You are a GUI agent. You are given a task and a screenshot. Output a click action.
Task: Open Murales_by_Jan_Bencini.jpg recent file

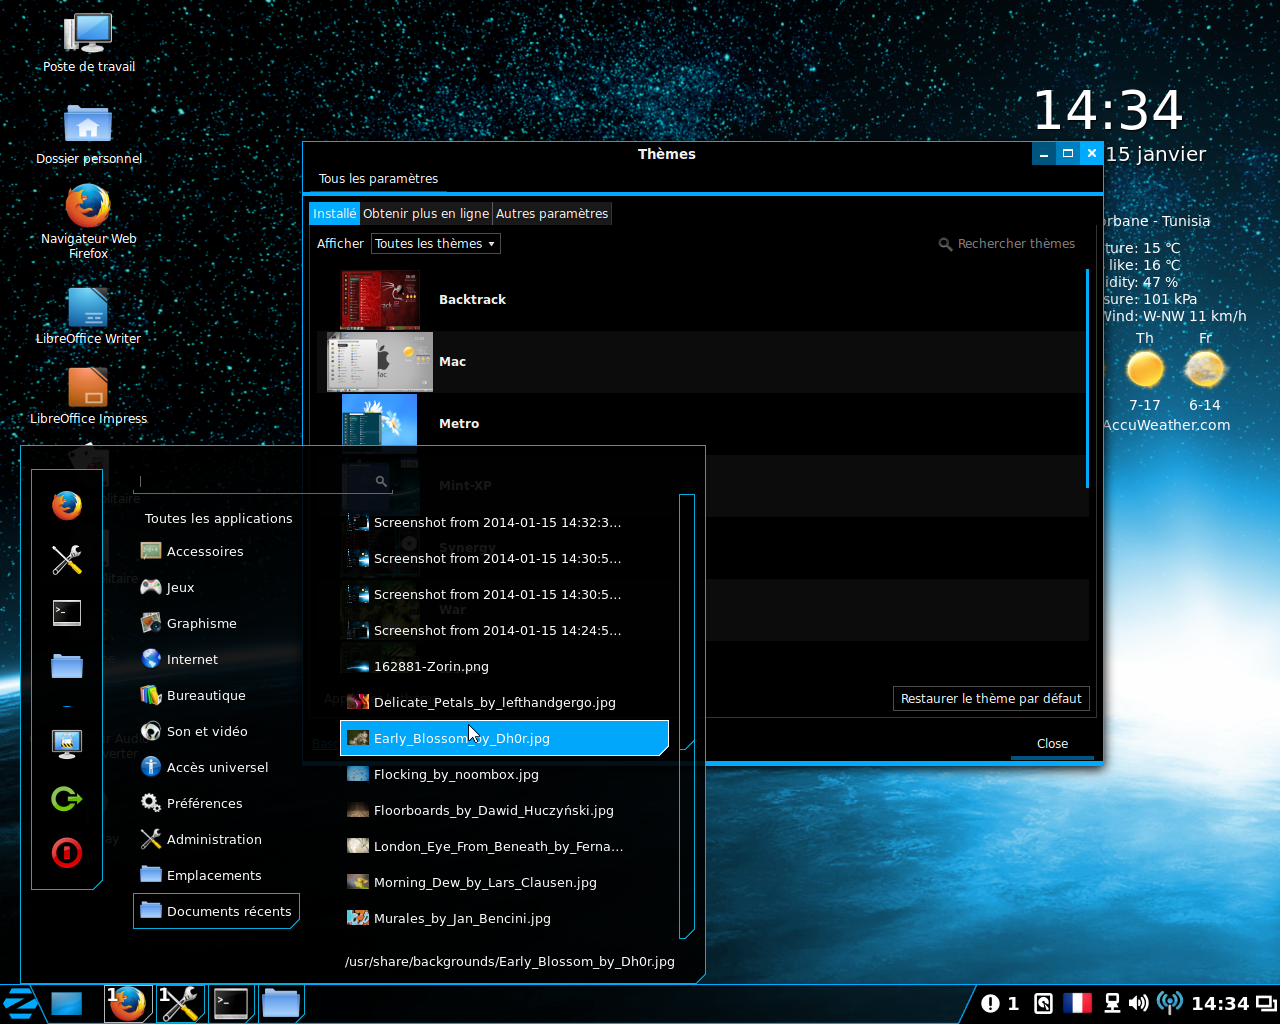504,919
